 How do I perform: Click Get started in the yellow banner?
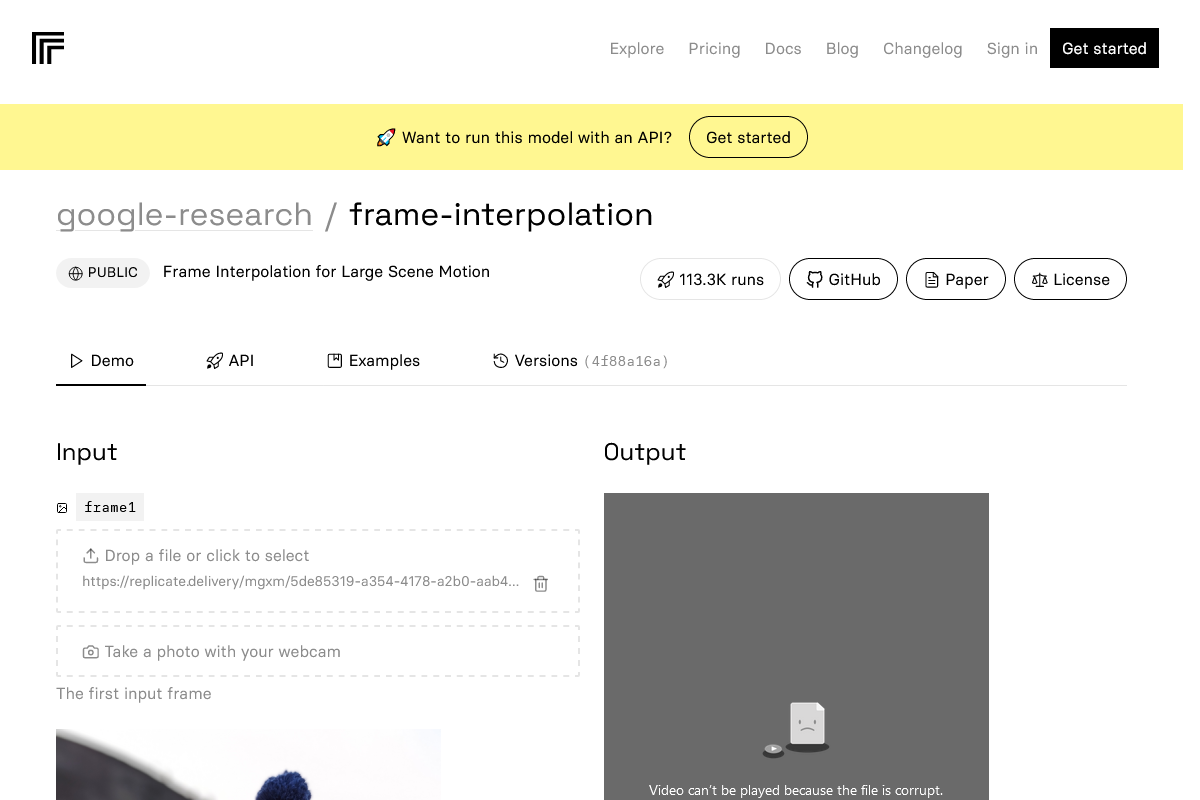(x=748, y=138)
